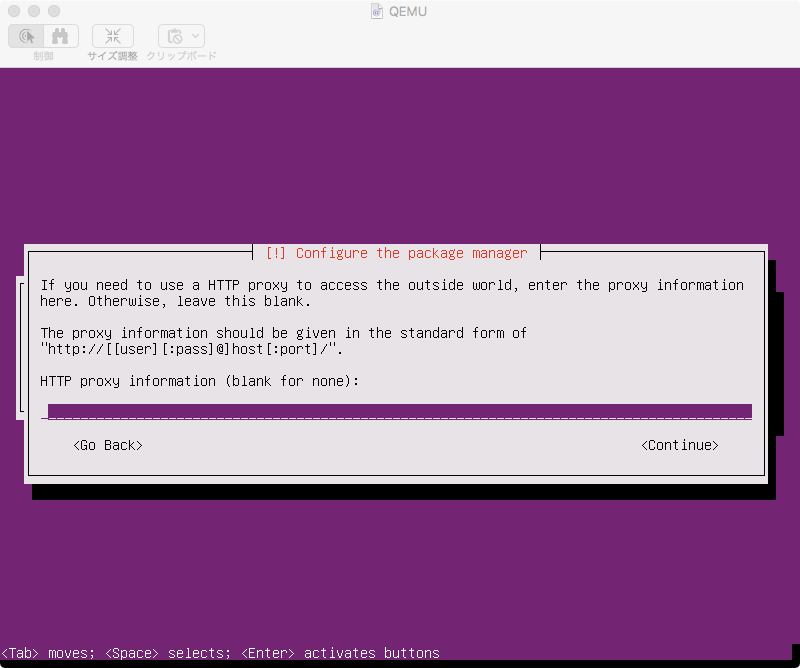Click the clipboard (クリップボード) icon
This screenshot has height=668, width=800.
pos(174,36)
